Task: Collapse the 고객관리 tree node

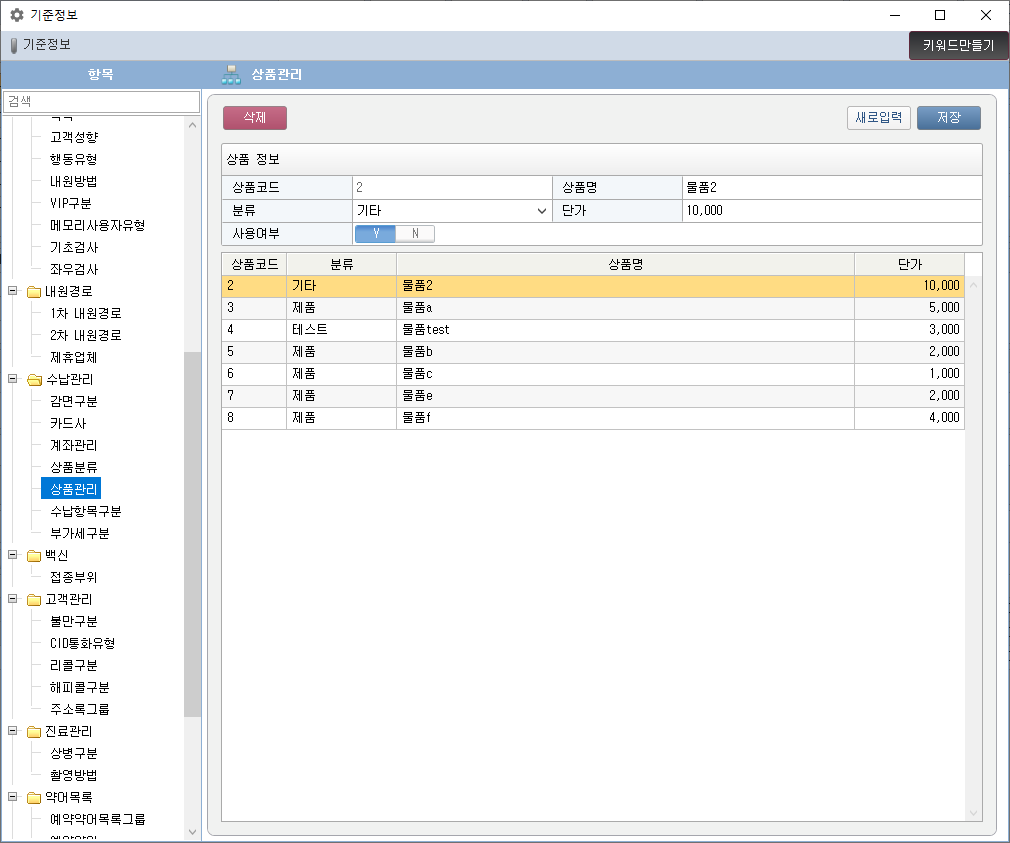Action: 13,600
